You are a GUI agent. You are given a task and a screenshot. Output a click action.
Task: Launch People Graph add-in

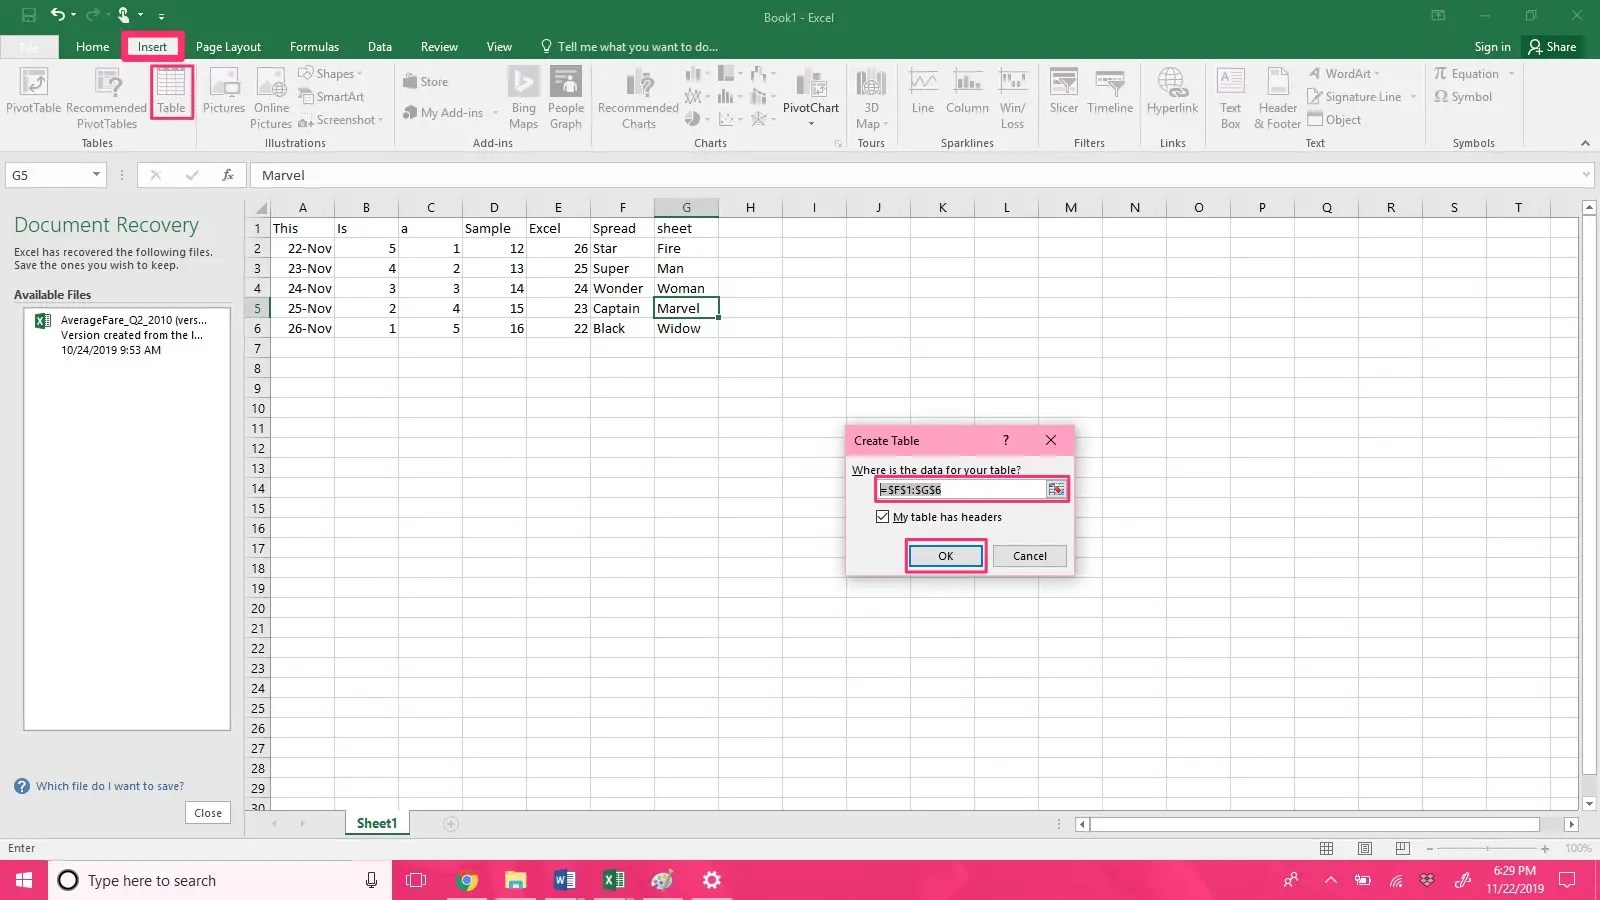tap(565, 98)
